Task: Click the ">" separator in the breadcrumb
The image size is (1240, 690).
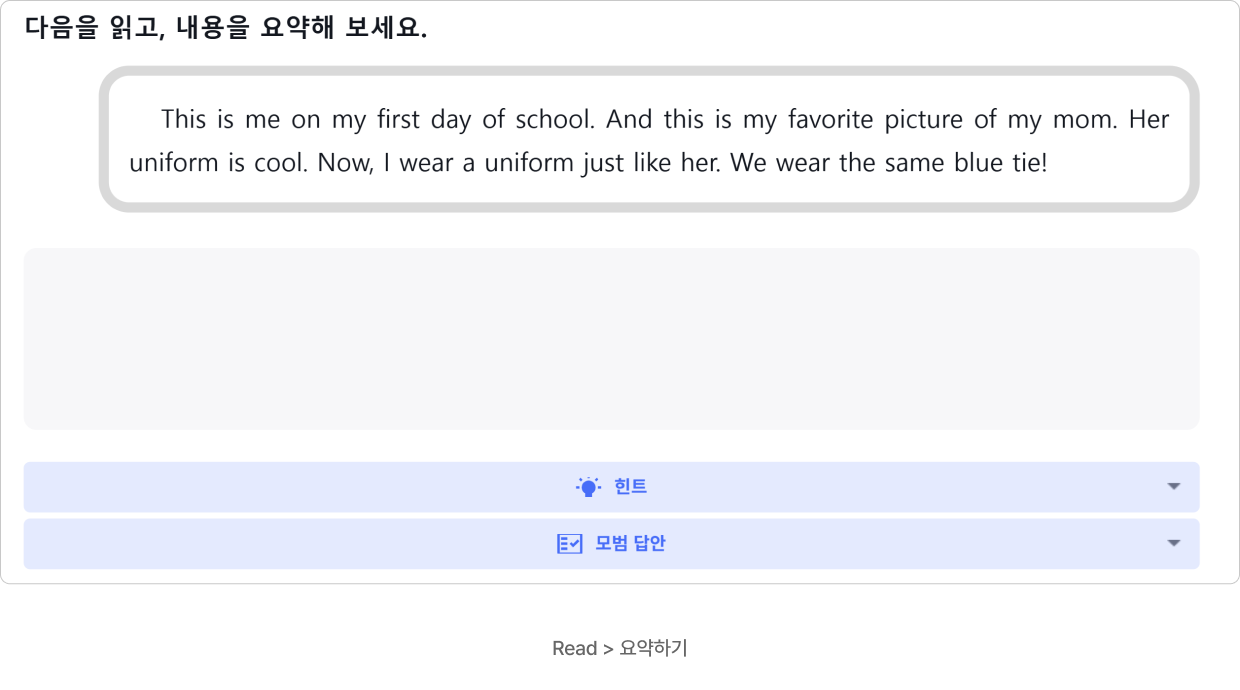Action: click(x=608, y=649)
